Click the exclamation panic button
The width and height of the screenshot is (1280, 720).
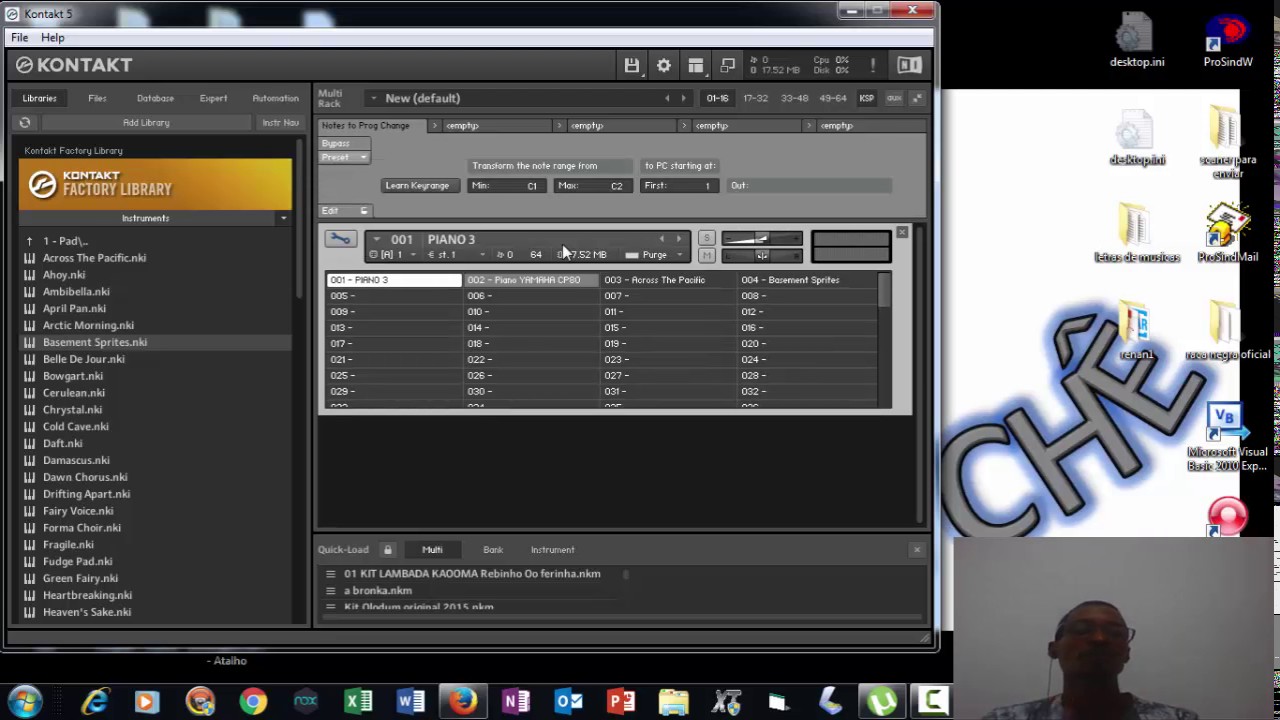873,65
